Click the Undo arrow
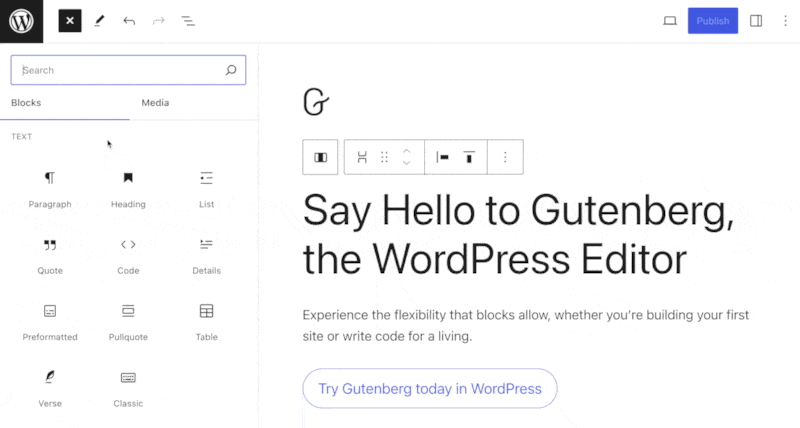The height and width of the screenshot is (428, 800). (129, 21)
